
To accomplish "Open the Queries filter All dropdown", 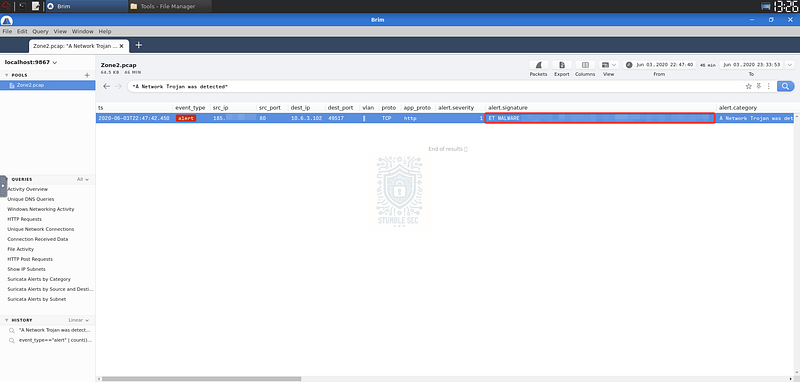I will [x=83, y=180].
